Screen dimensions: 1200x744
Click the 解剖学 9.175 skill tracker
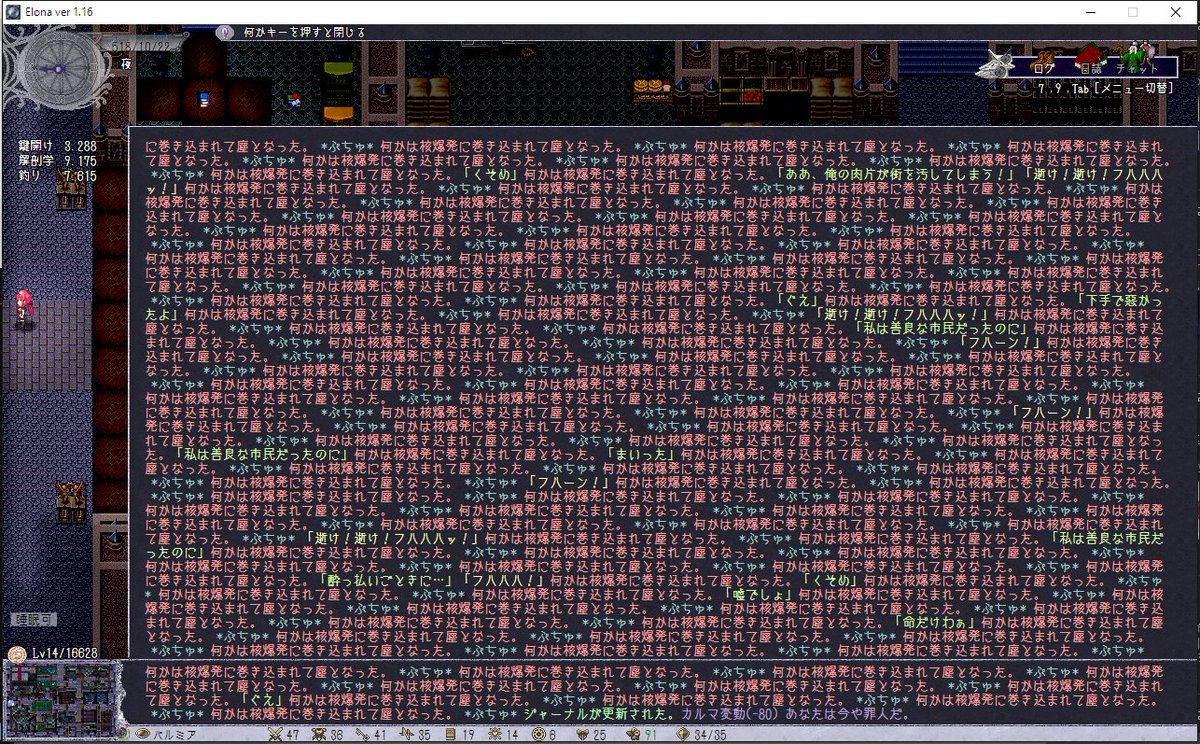point(58,161)
